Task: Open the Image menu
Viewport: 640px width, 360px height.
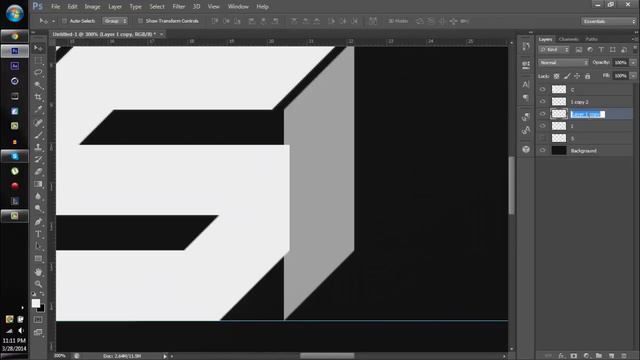Action: click(92, 7)
